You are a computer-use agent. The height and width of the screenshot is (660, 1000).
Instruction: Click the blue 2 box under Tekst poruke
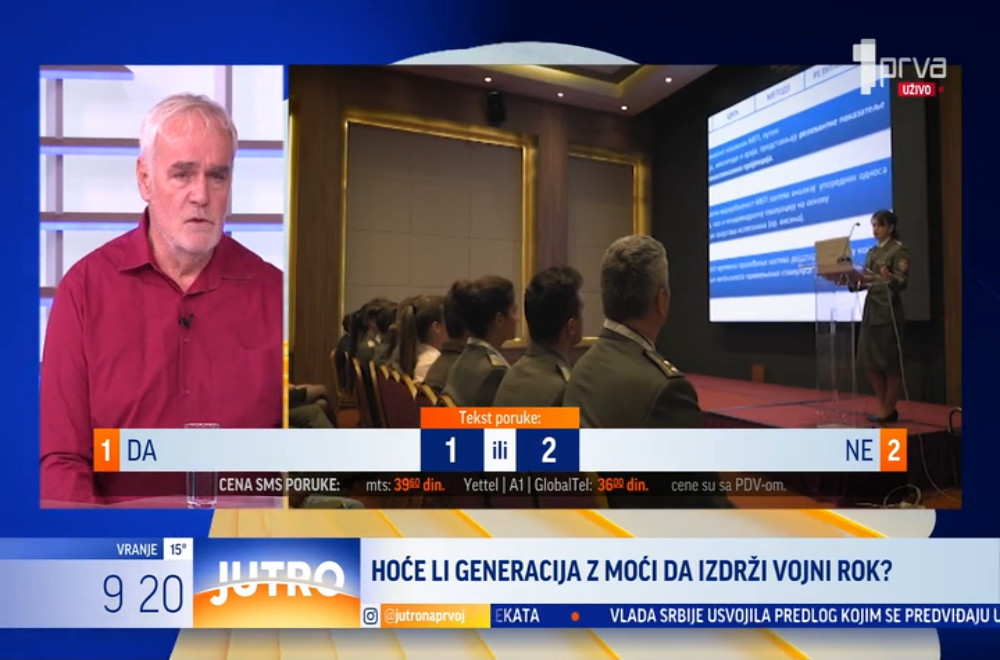click(548, 450)
